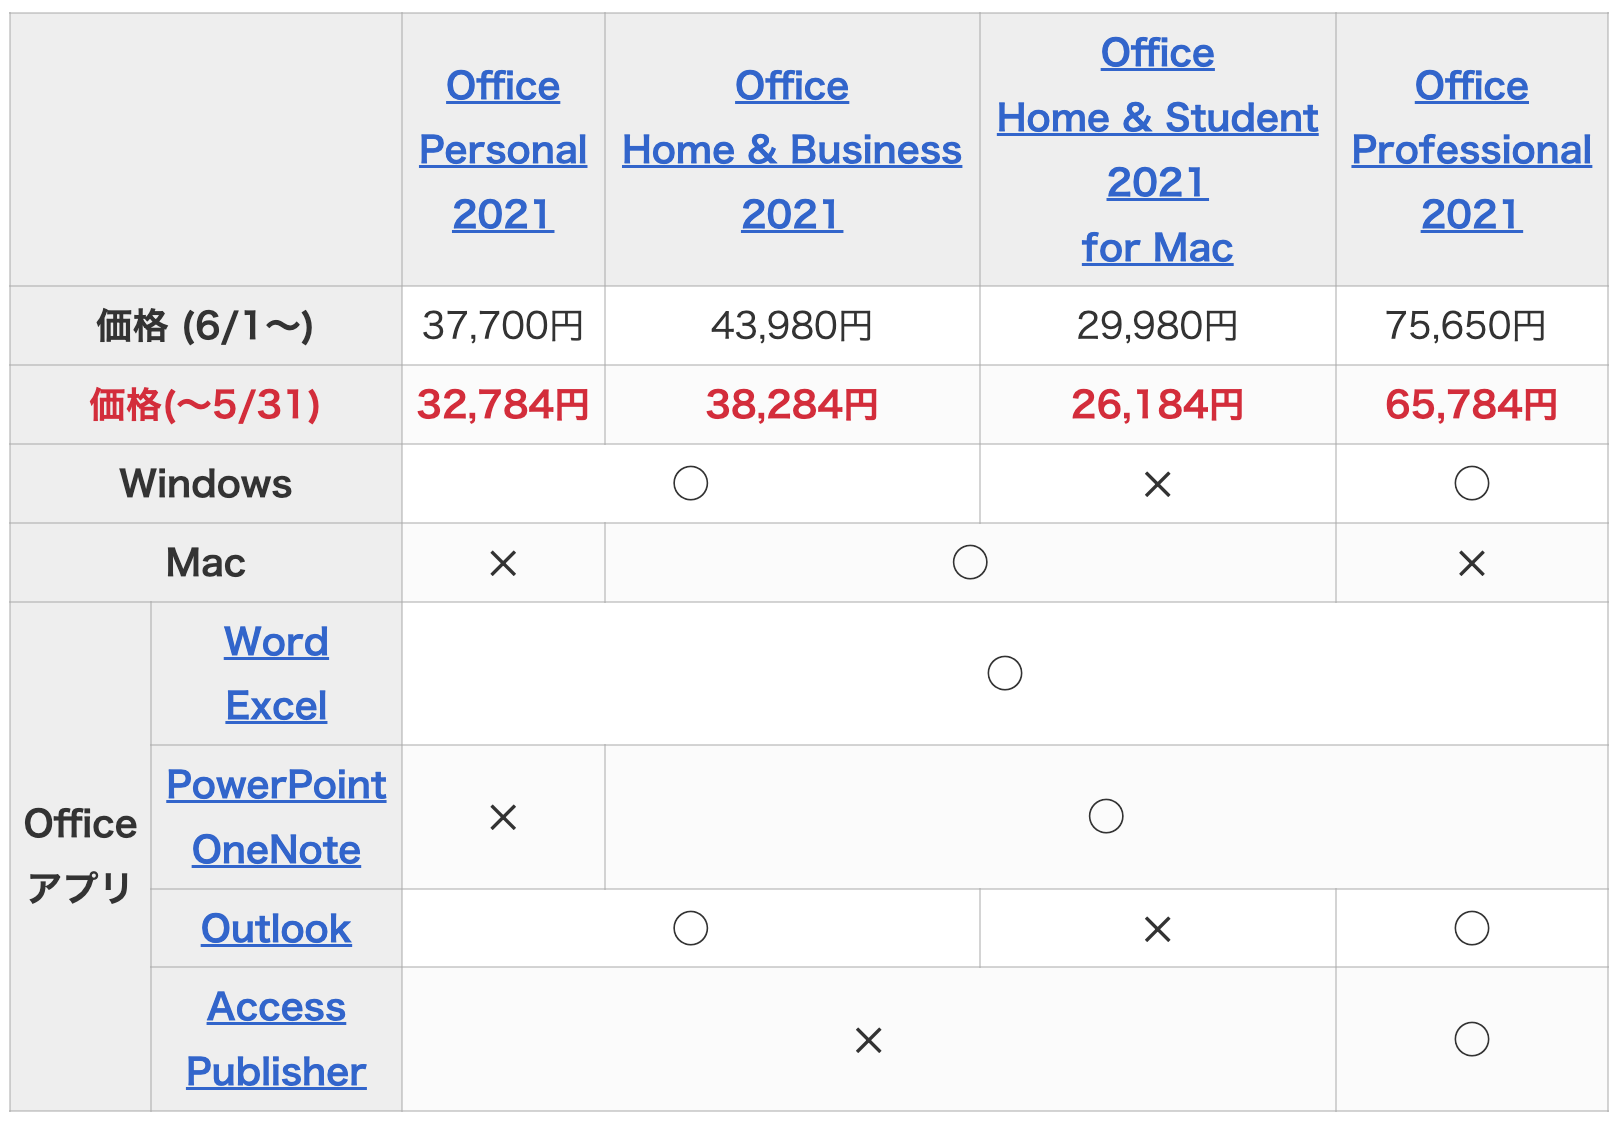The width and height of the screenshot is (1614, 1122).
Task: Click the cross in PowerPoint row for Personal
Action: (503, 818)
